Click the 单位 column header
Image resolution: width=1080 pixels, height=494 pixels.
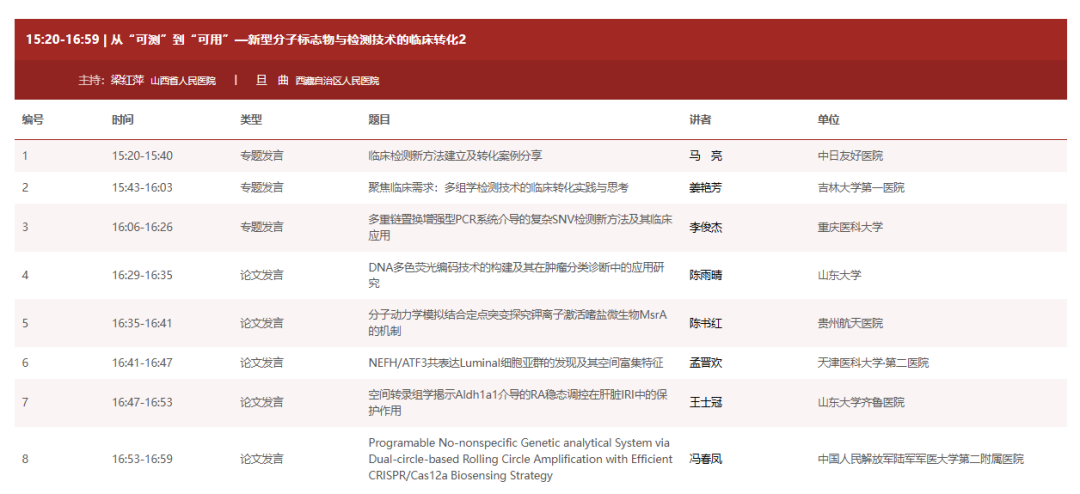[829, 120]
